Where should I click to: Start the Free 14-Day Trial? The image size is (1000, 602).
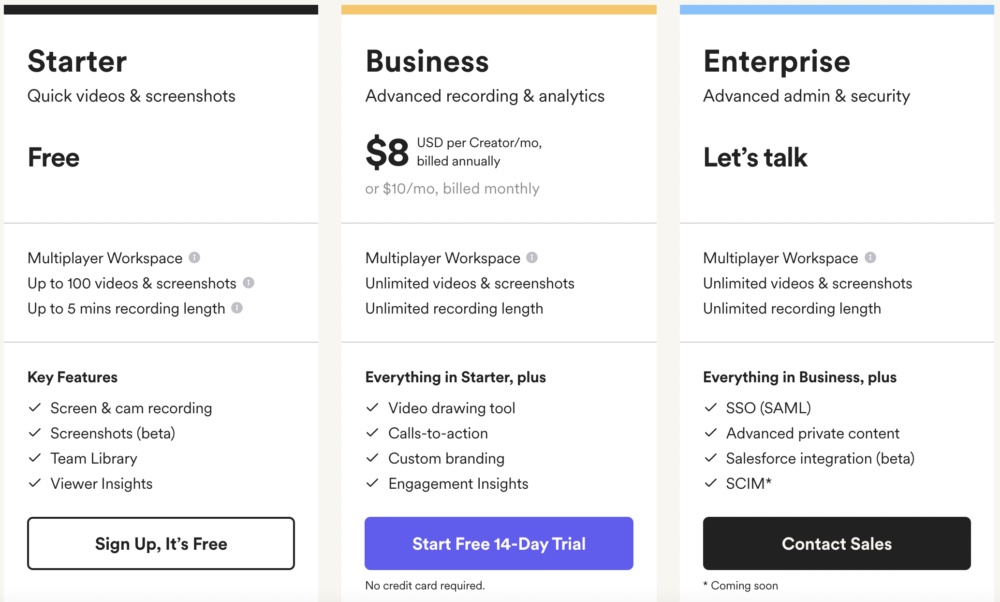pyautogui.click(x=498, y=543)
